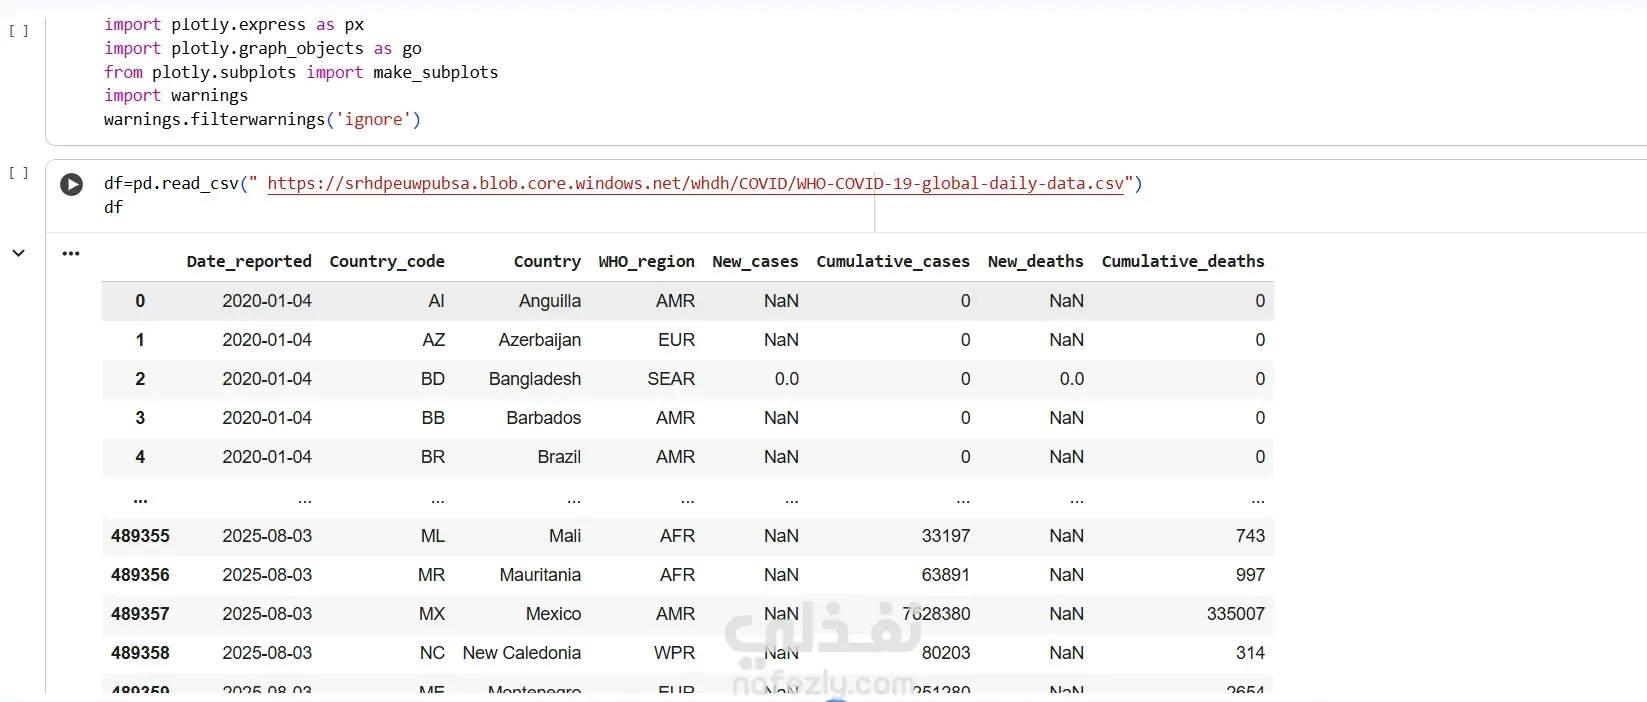Select the New_deaths column header
This screenshot has width=1647, height=702.
click(1035, 262)
